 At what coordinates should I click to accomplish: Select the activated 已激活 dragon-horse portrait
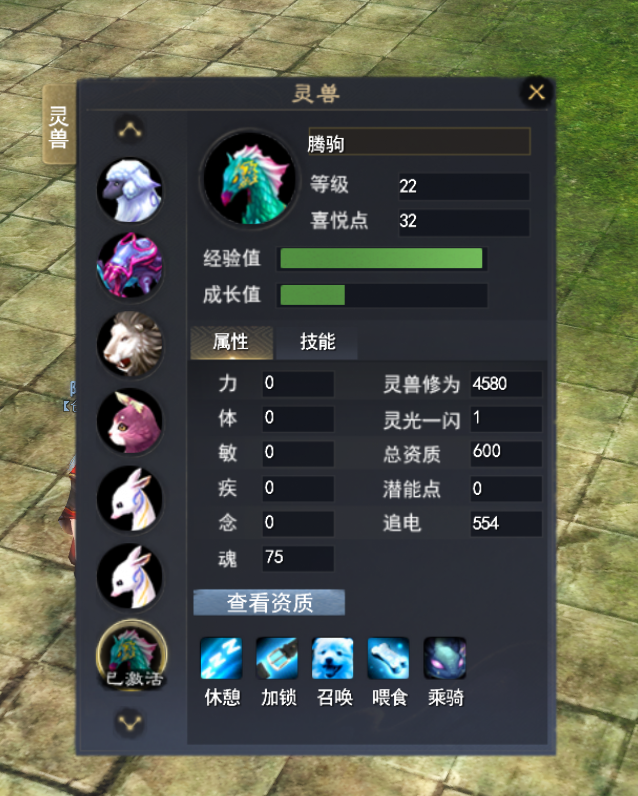(131, 654)
